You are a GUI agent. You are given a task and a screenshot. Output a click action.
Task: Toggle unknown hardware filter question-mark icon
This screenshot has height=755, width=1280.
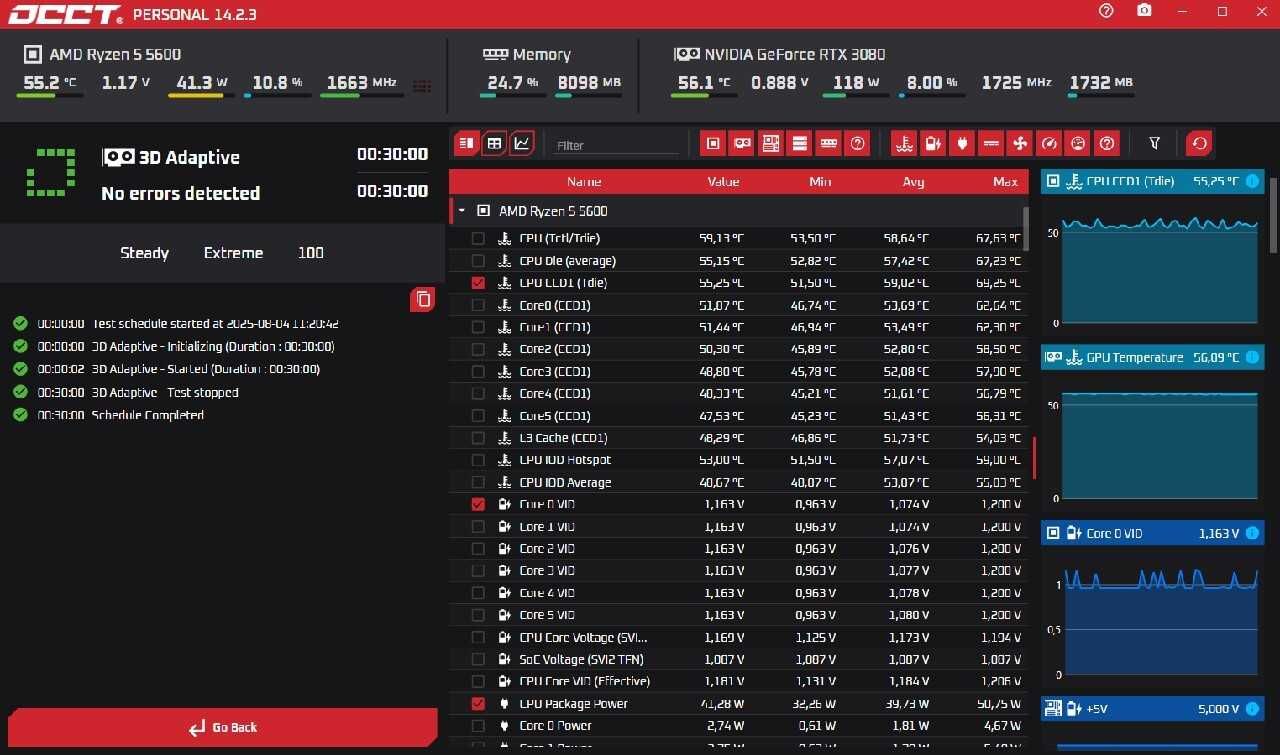click(858, 144)
